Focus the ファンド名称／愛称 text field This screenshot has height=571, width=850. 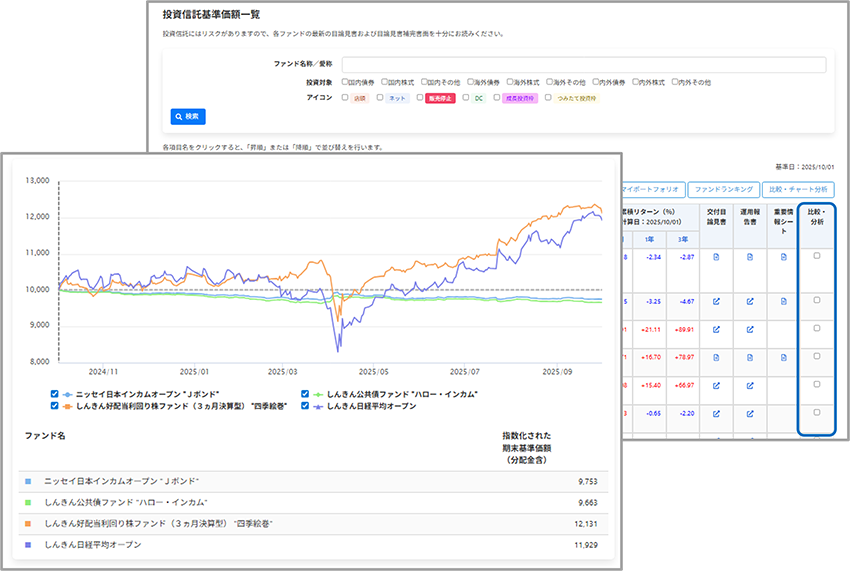tap(584, 65)
